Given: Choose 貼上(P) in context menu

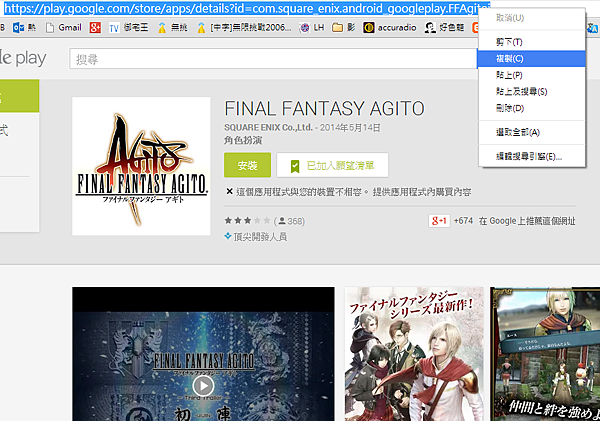Looking at the screenshot, I should [532, 75].
